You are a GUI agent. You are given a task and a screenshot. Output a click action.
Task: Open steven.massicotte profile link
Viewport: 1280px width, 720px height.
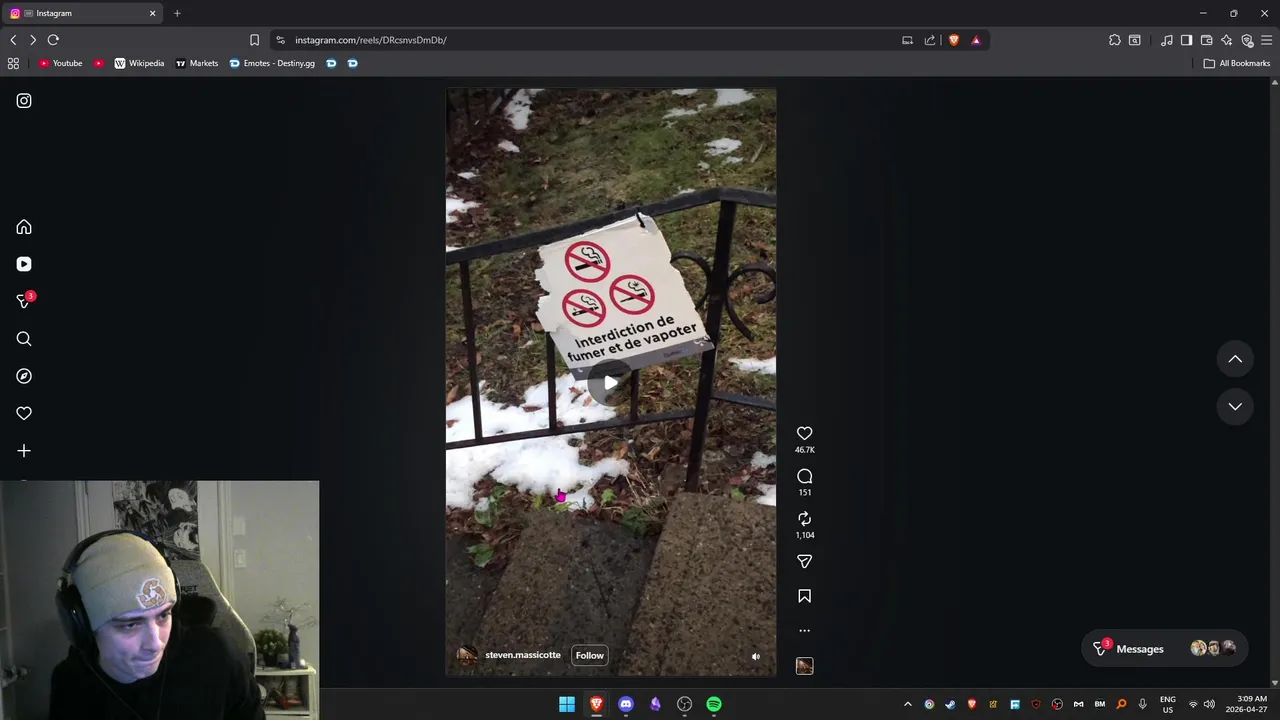pos(523,655)
